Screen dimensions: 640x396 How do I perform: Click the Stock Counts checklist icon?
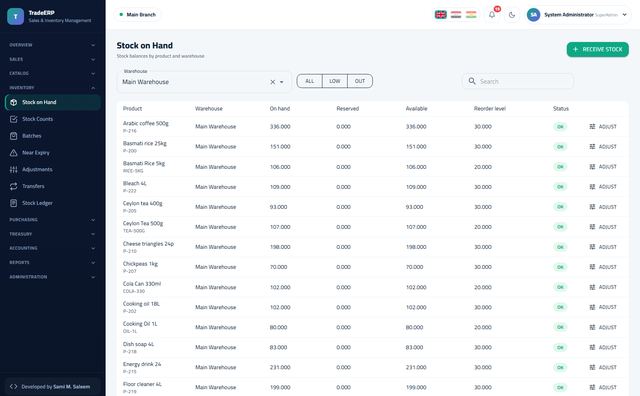tap(13, 119)
